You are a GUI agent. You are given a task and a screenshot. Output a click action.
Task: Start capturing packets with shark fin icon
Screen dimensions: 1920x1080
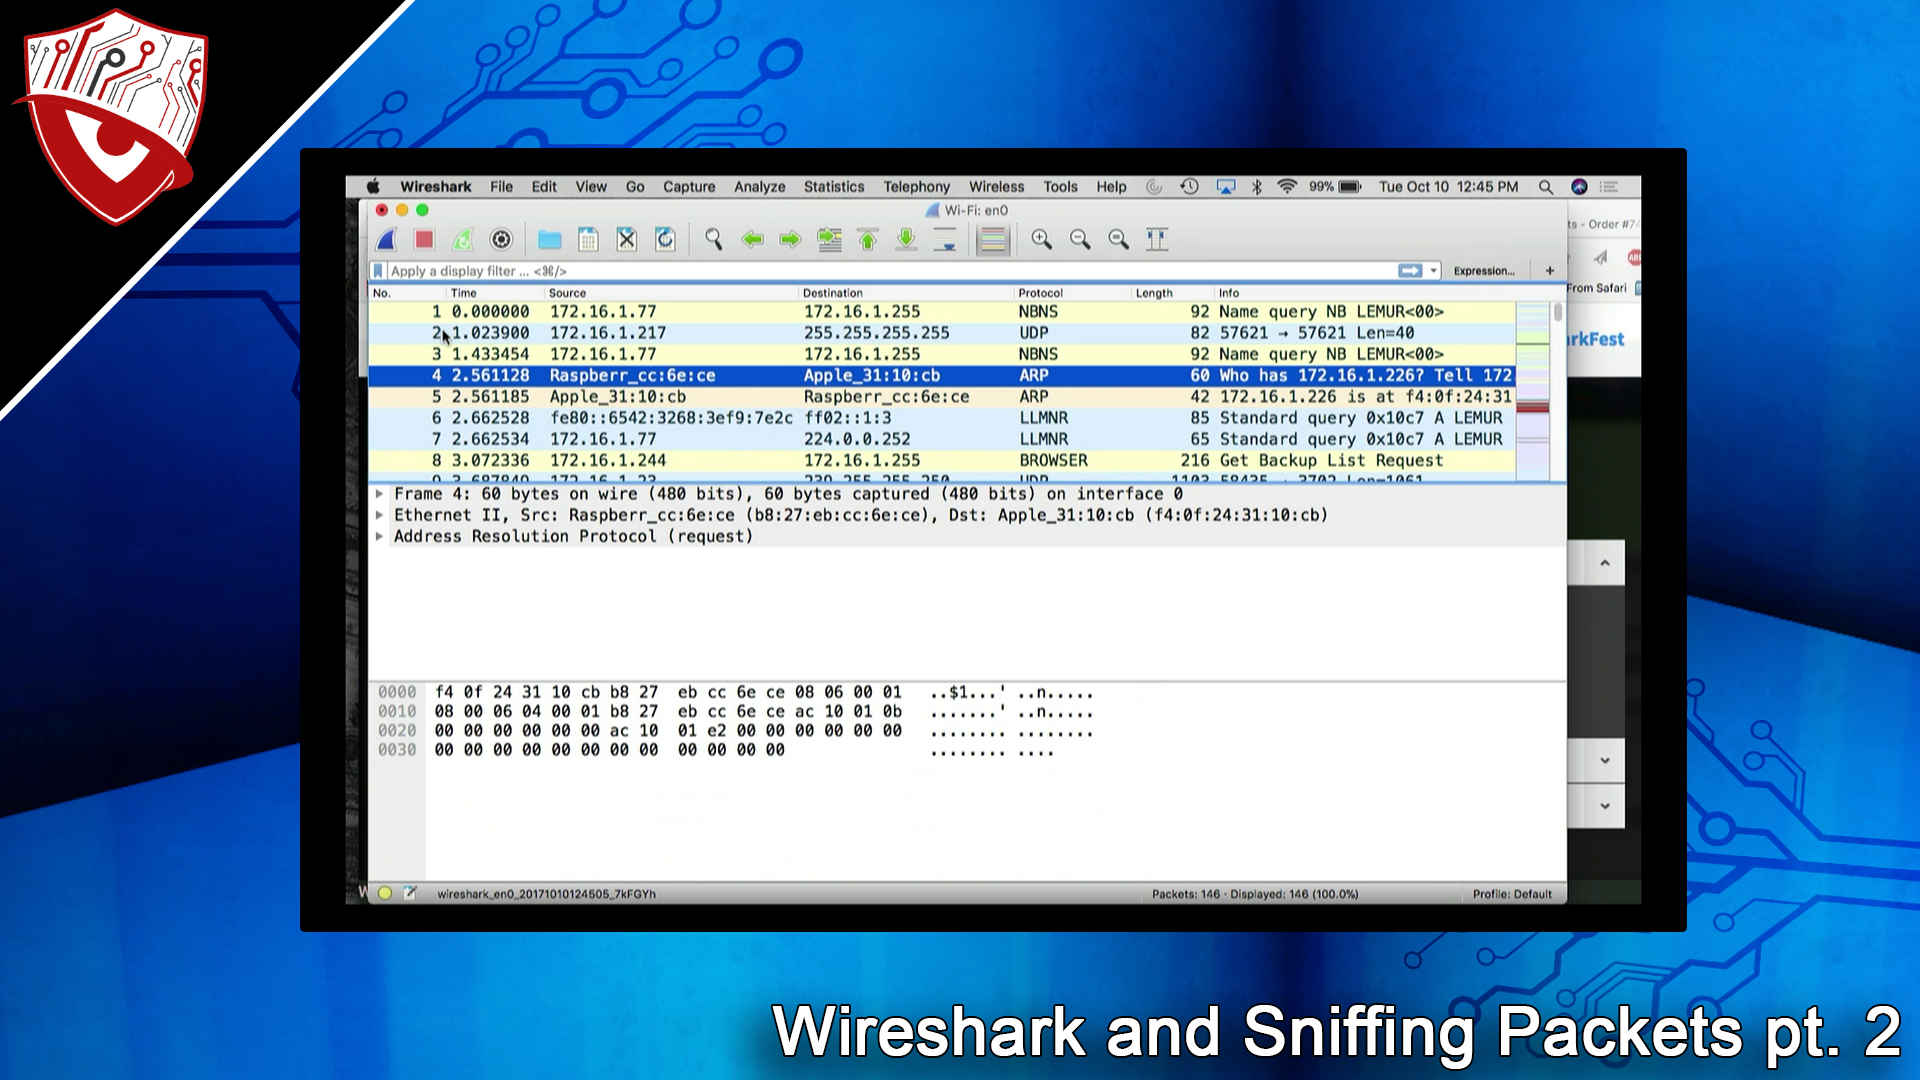(x=387, y=239)
